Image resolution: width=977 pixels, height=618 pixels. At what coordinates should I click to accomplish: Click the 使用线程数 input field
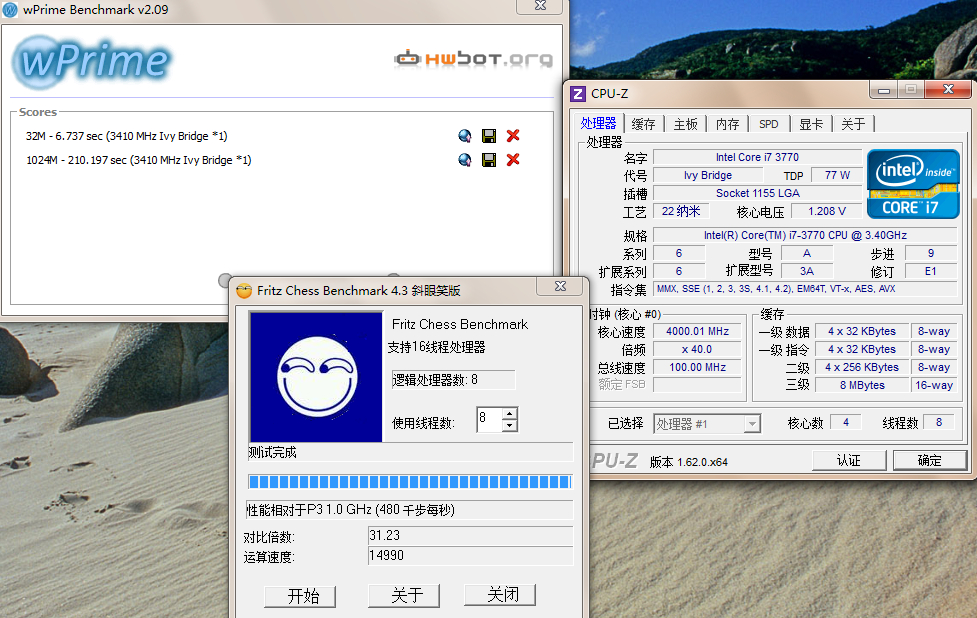point(490,419)
